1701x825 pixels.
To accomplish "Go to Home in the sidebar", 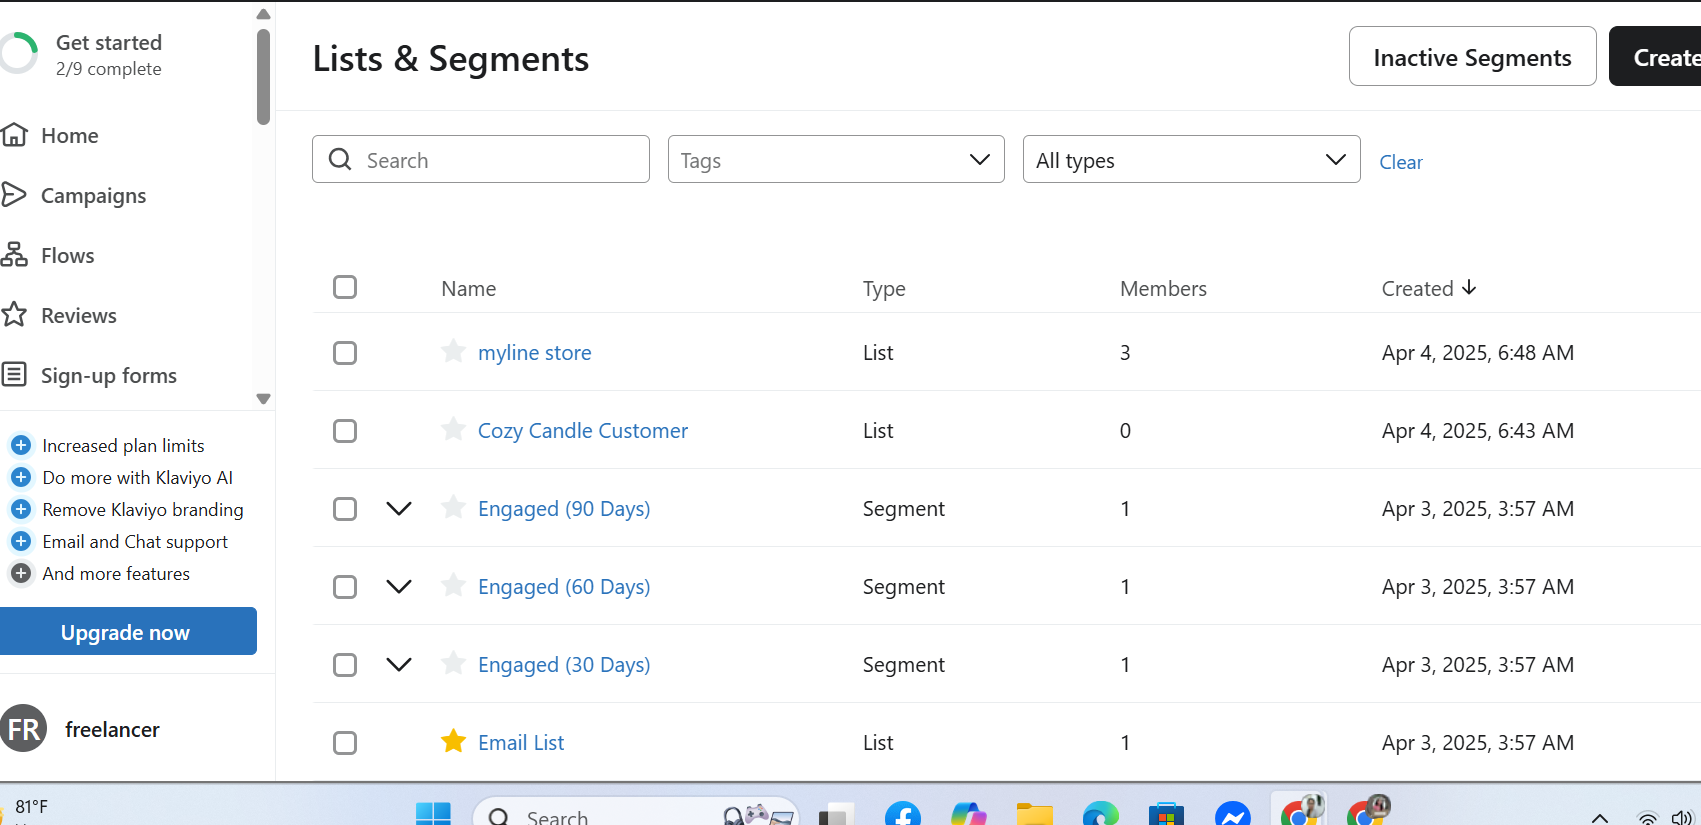I will [69, 135].
